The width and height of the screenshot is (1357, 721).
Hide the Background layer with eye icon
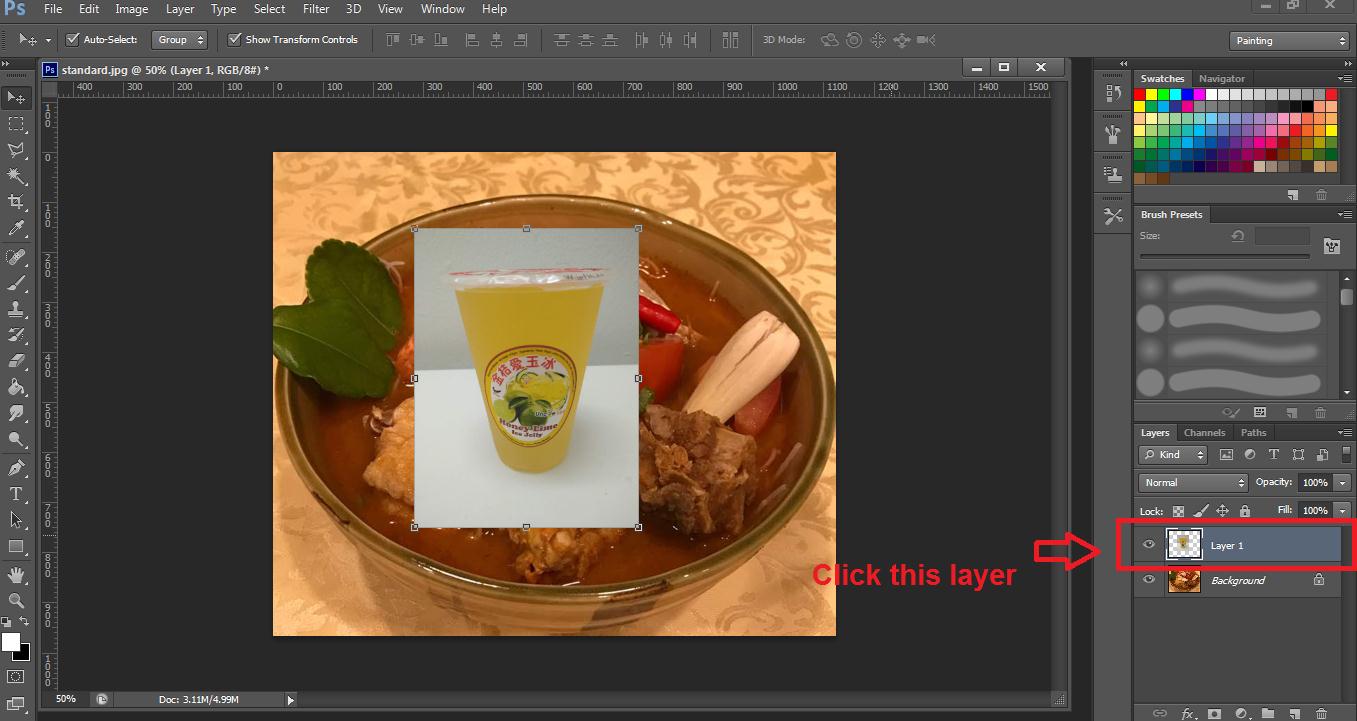(1149, 580)
